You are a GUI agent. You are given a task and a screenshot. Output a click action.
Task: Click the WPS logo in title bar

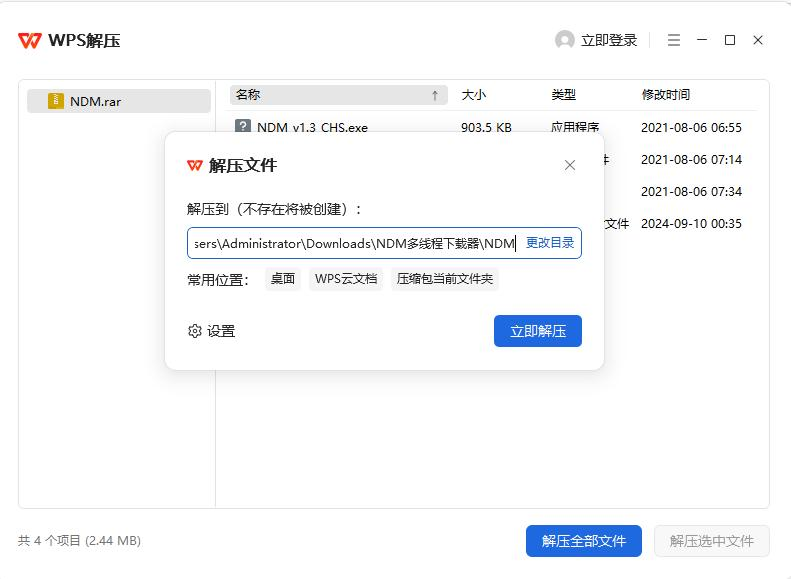point(29,40)
